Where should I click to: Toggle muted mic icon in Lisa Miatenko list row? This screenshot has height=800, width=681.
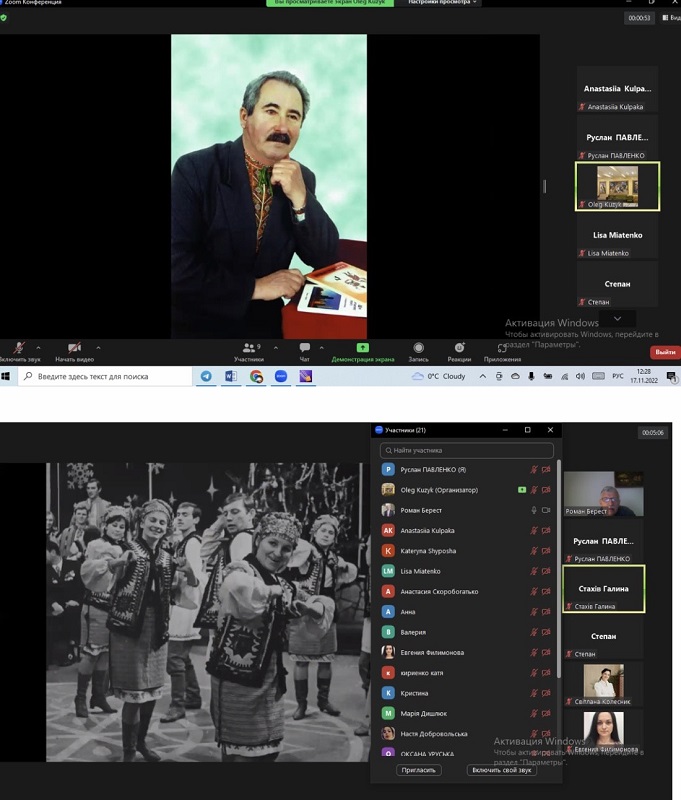click(534, 571)
